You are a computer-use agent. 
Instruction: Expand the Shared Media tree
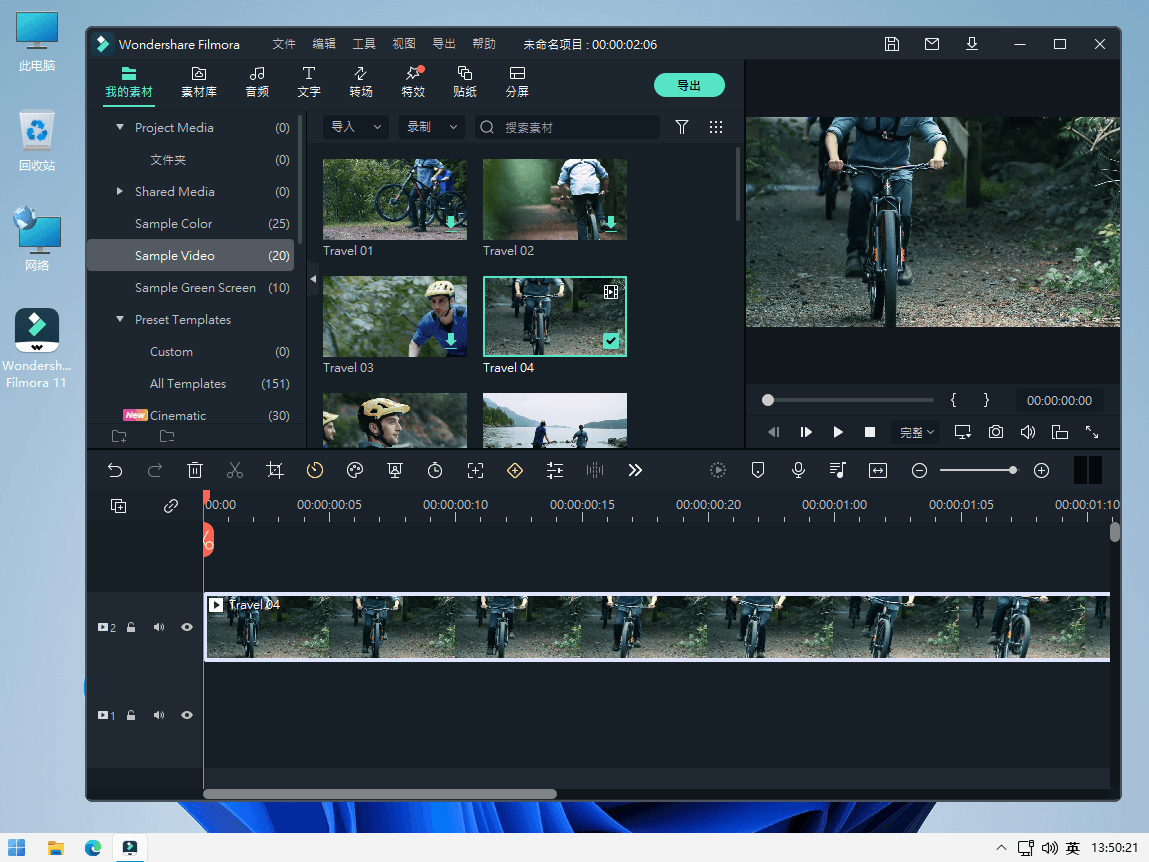click(x=119, y=191)
